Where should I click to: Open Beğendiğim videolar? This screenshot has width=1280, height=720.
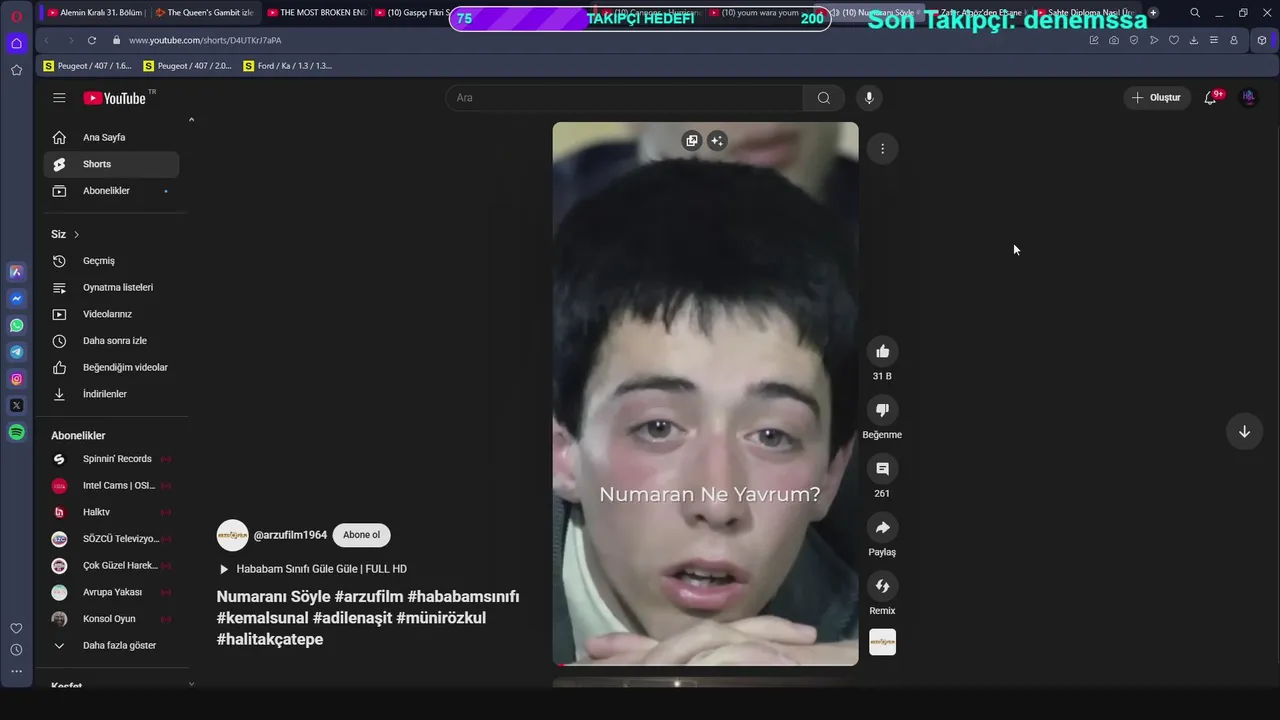tap(111, 367)
